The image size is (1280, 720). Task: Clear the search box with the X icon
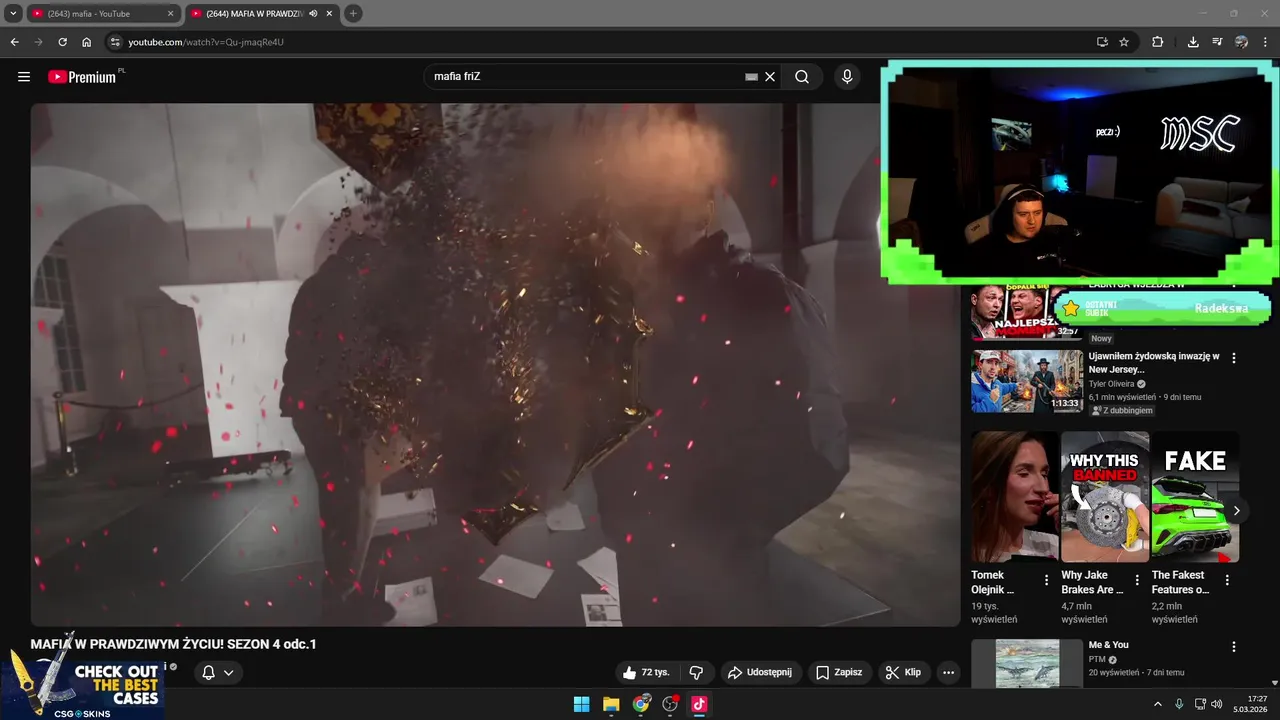point(770,77)
